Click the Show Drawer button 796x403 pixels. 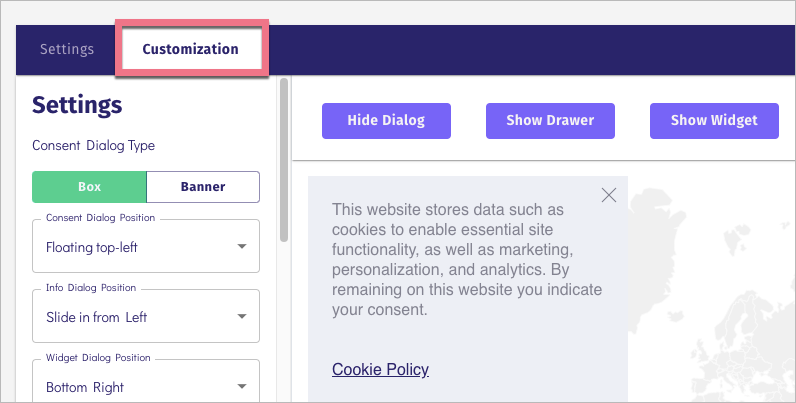pyautogui.click(x=550, y=121)
